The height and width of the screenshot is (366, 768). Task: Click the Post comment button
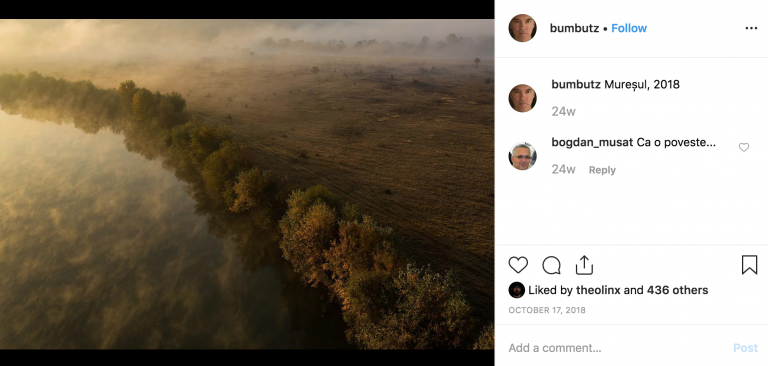(745, 348)
